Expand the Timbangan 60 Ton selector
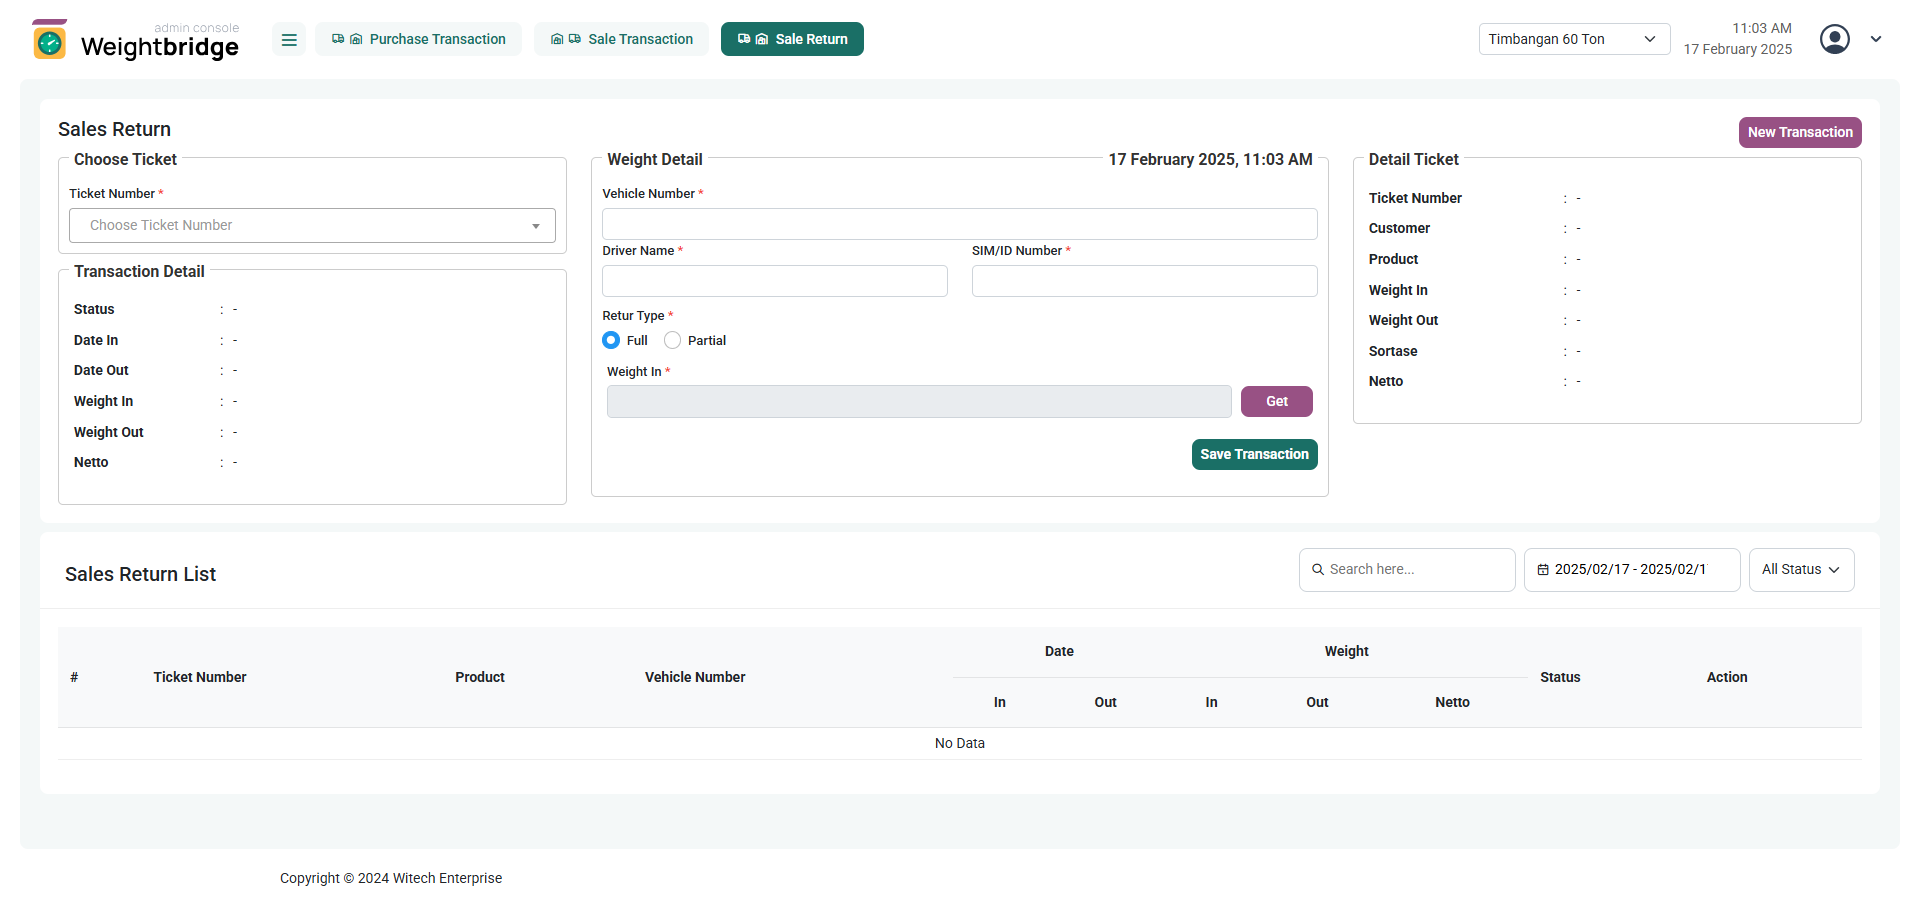The height and width of the screenshot is (907, 1919). [x=1573, y=39]
